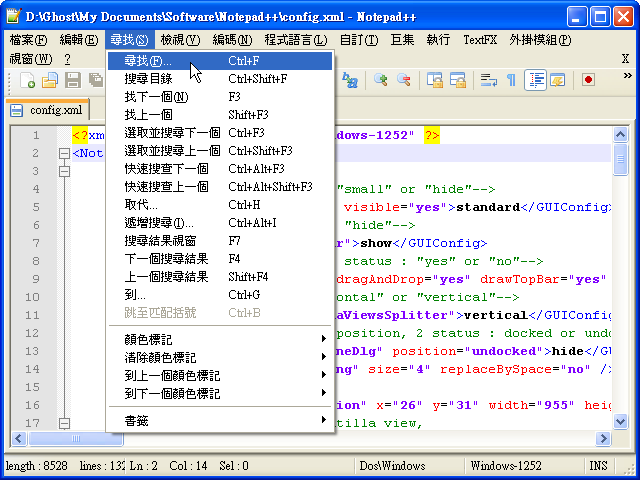Click the Save All toolbar icon
Viewport: 640px width, 480px height.
tap(96, 80)
